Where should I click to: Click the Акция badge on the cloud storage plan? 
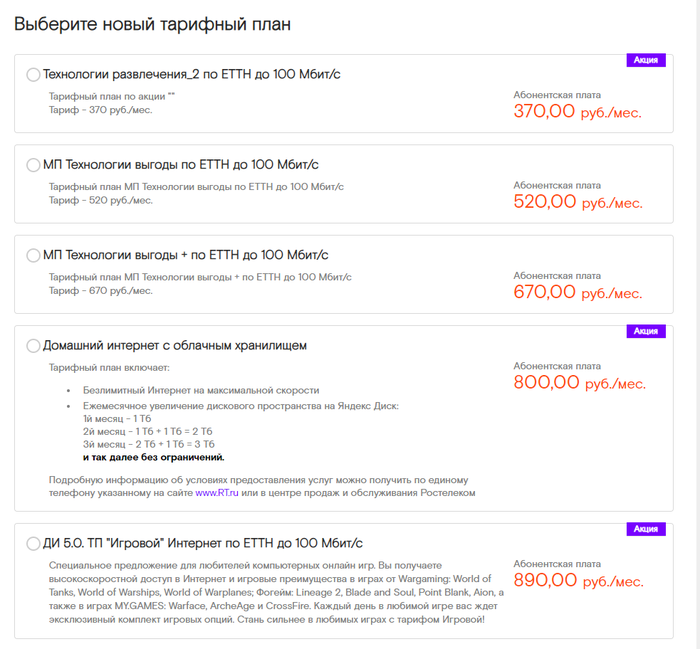click(x=646, y=331)
